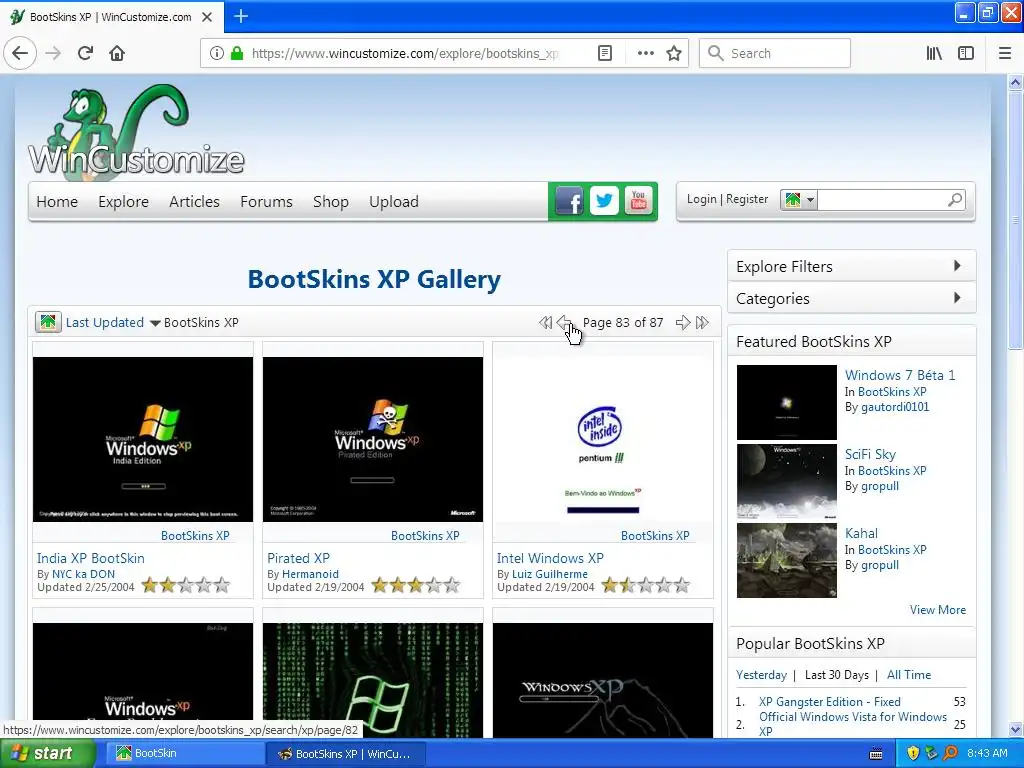This screenshot has width=1024, height=768.
Task: Click the green padlock security icon
Action: click(237, 53)
